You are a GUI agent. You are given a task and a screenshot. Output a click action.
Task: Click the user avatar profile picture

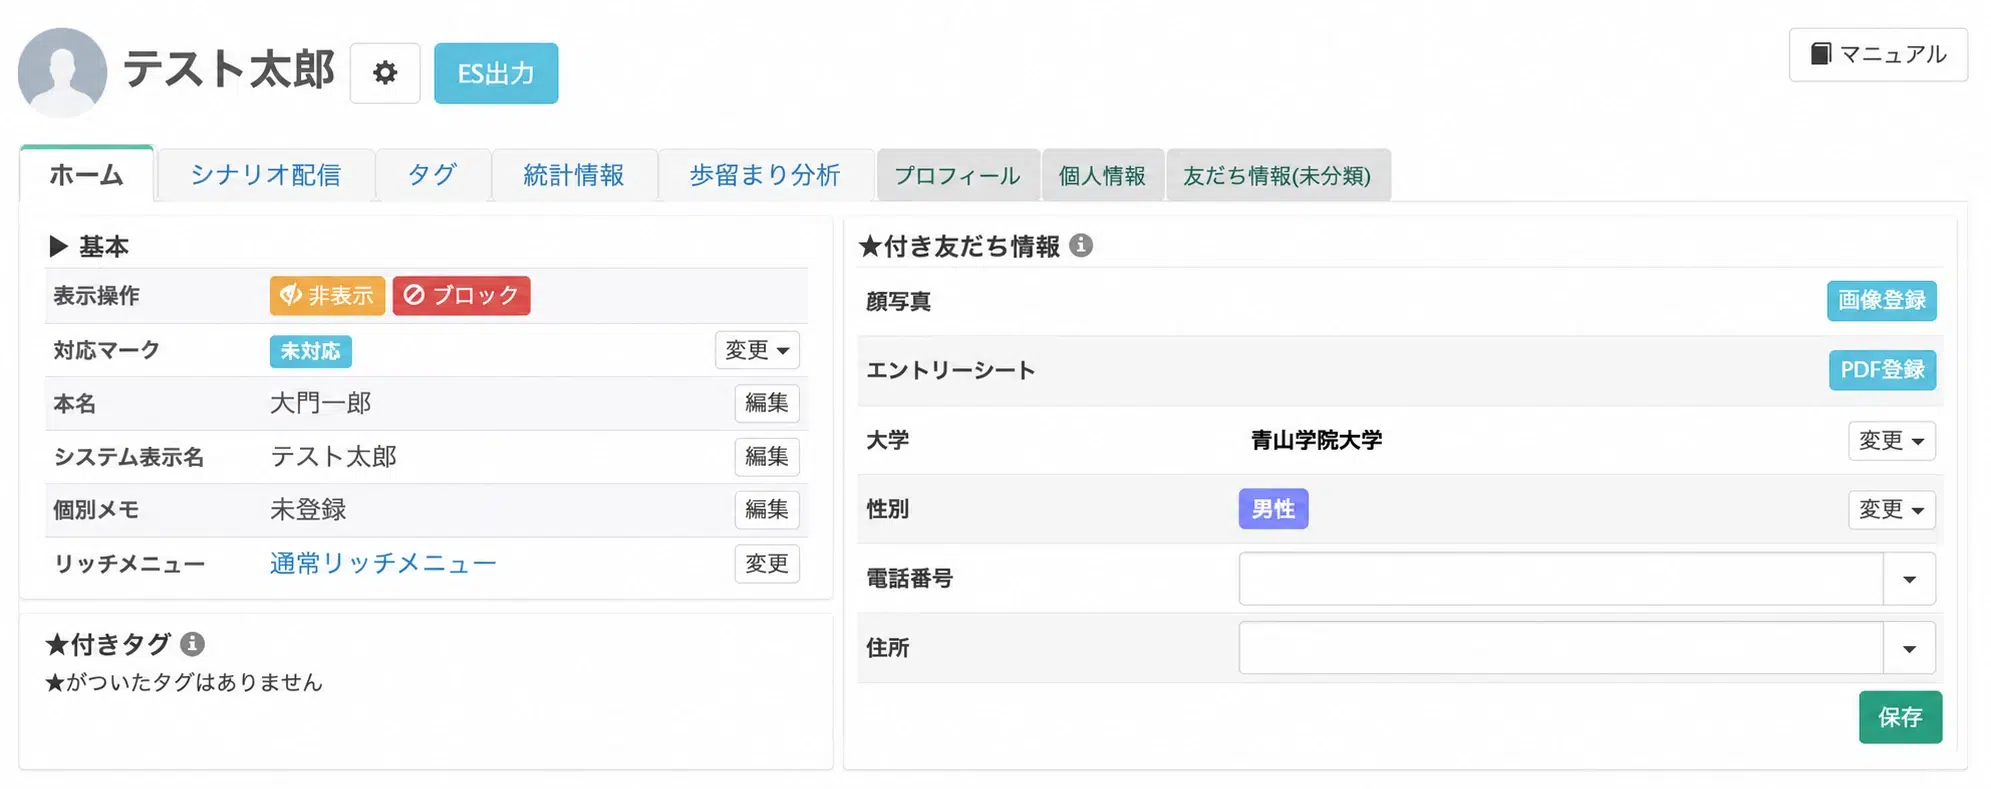(x=62, y=72)
